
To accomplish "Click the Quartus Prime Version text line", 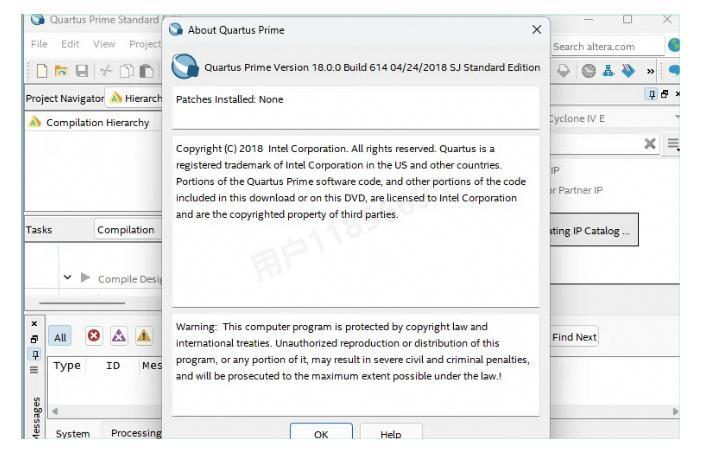I will point(372,67).
